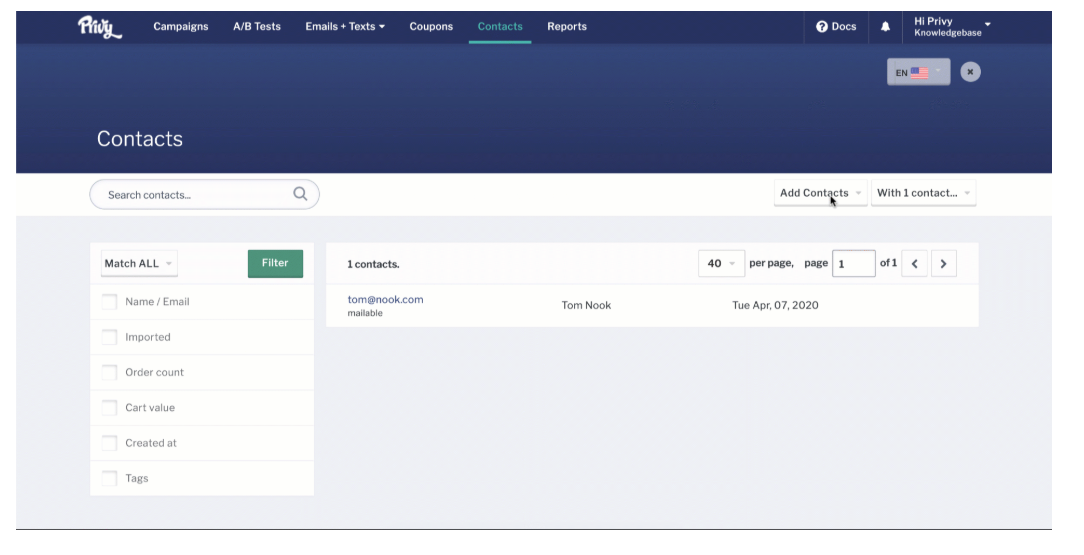
Task: Go to the Campaigns tab
Action: click(180, 27)
